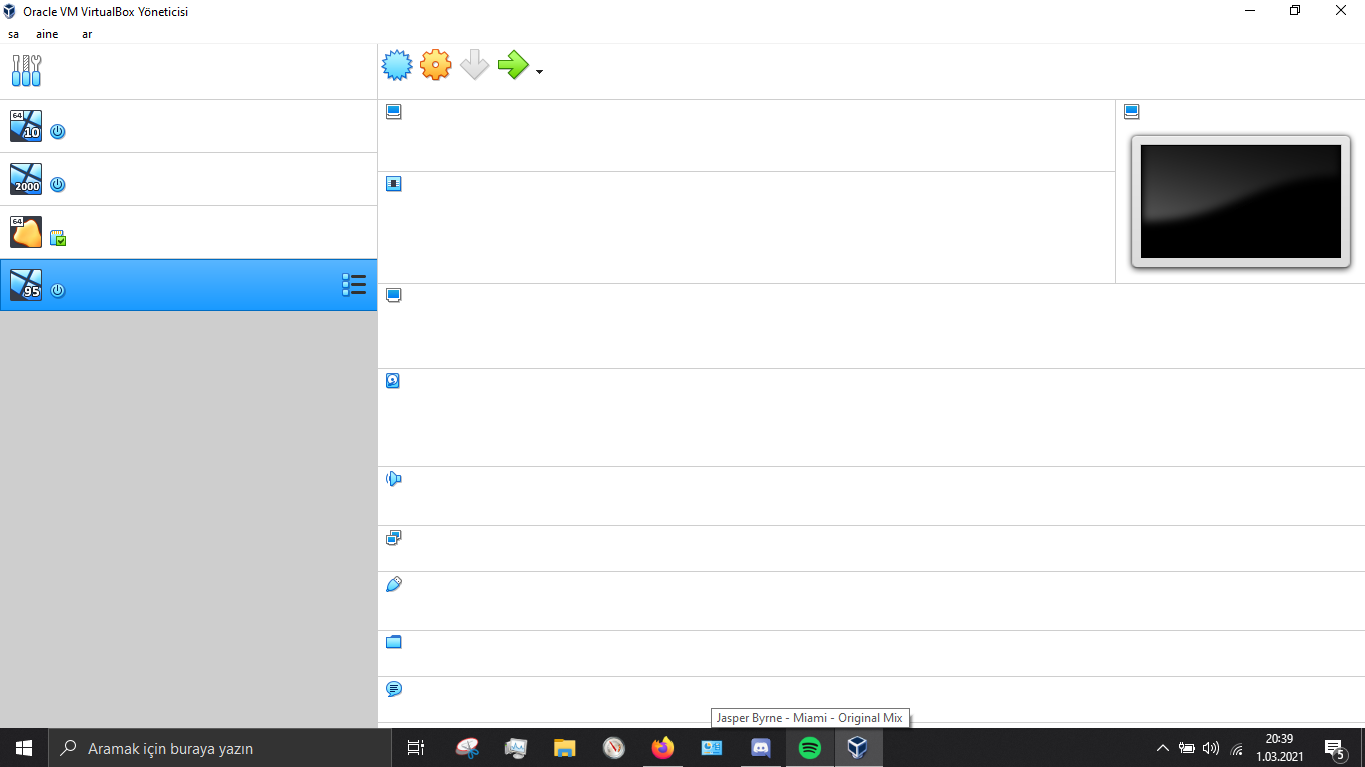Show hidden system tray icons
Screen dimensions: 1365x767
[1162, 748]
